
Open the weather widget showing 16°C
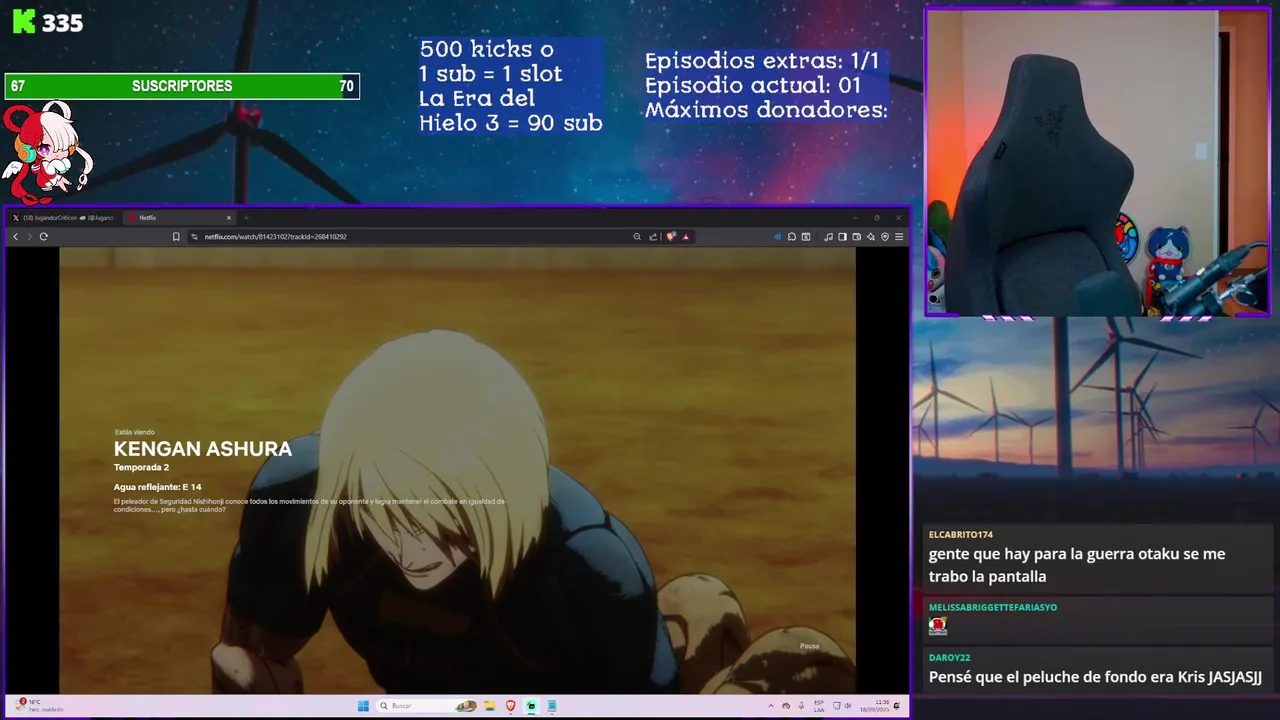click(40, 705)
